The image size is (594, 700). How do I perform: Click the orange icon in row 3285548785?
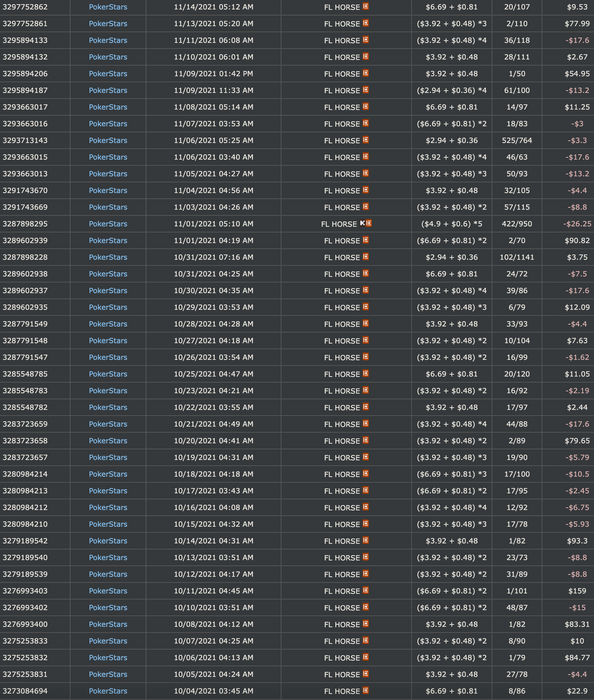pos(366,373)
